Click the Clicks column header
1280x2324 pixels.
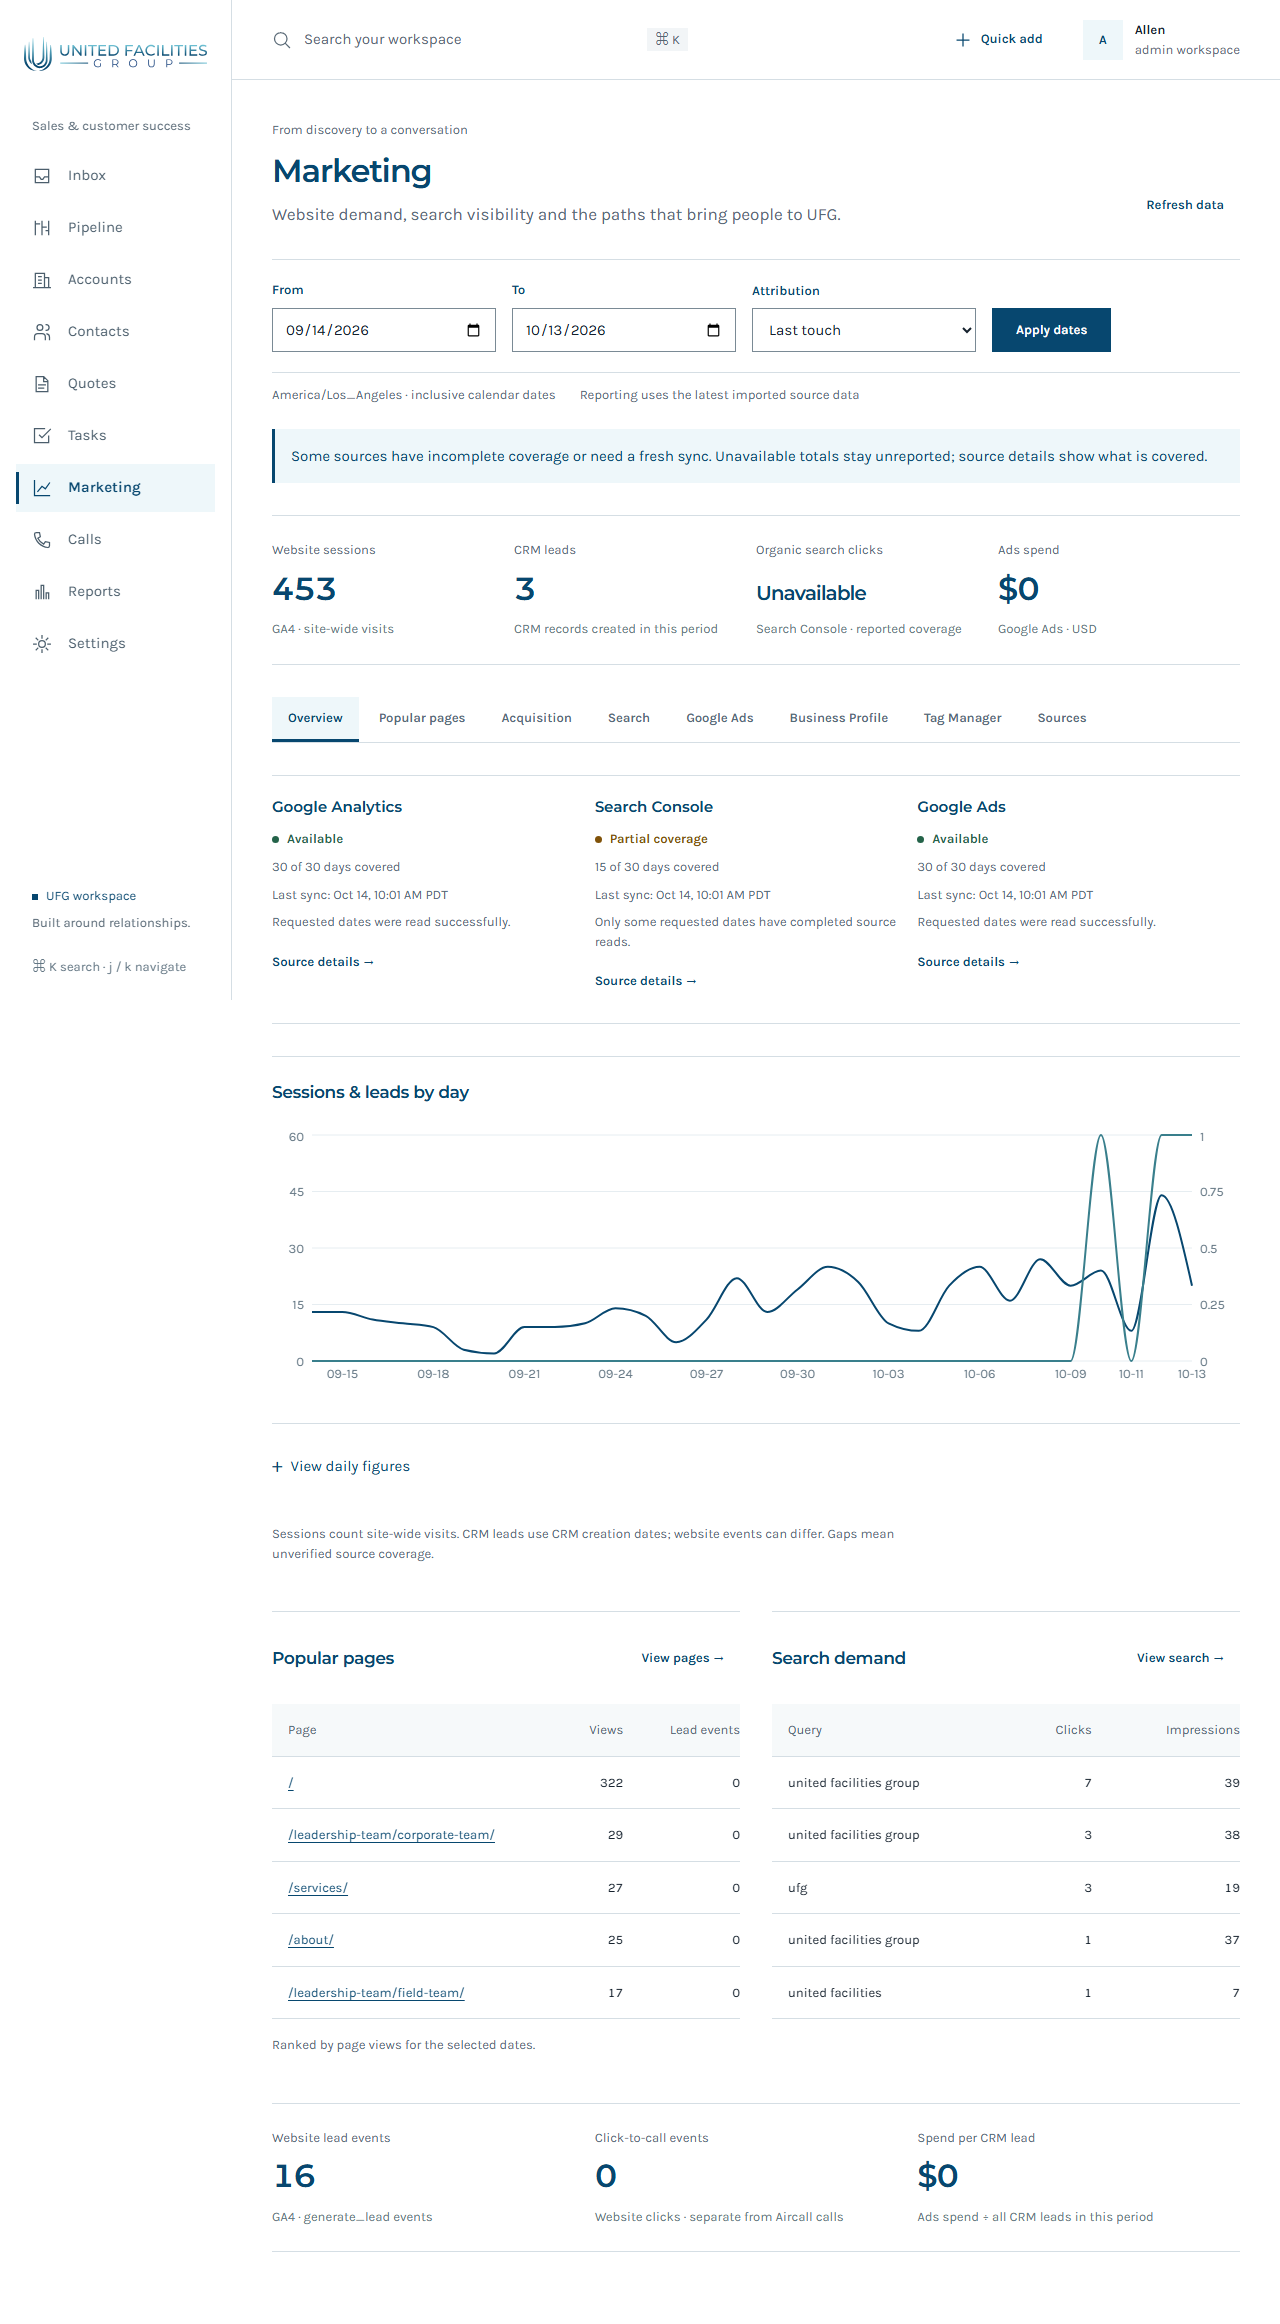click(x=1073, y=1730)
